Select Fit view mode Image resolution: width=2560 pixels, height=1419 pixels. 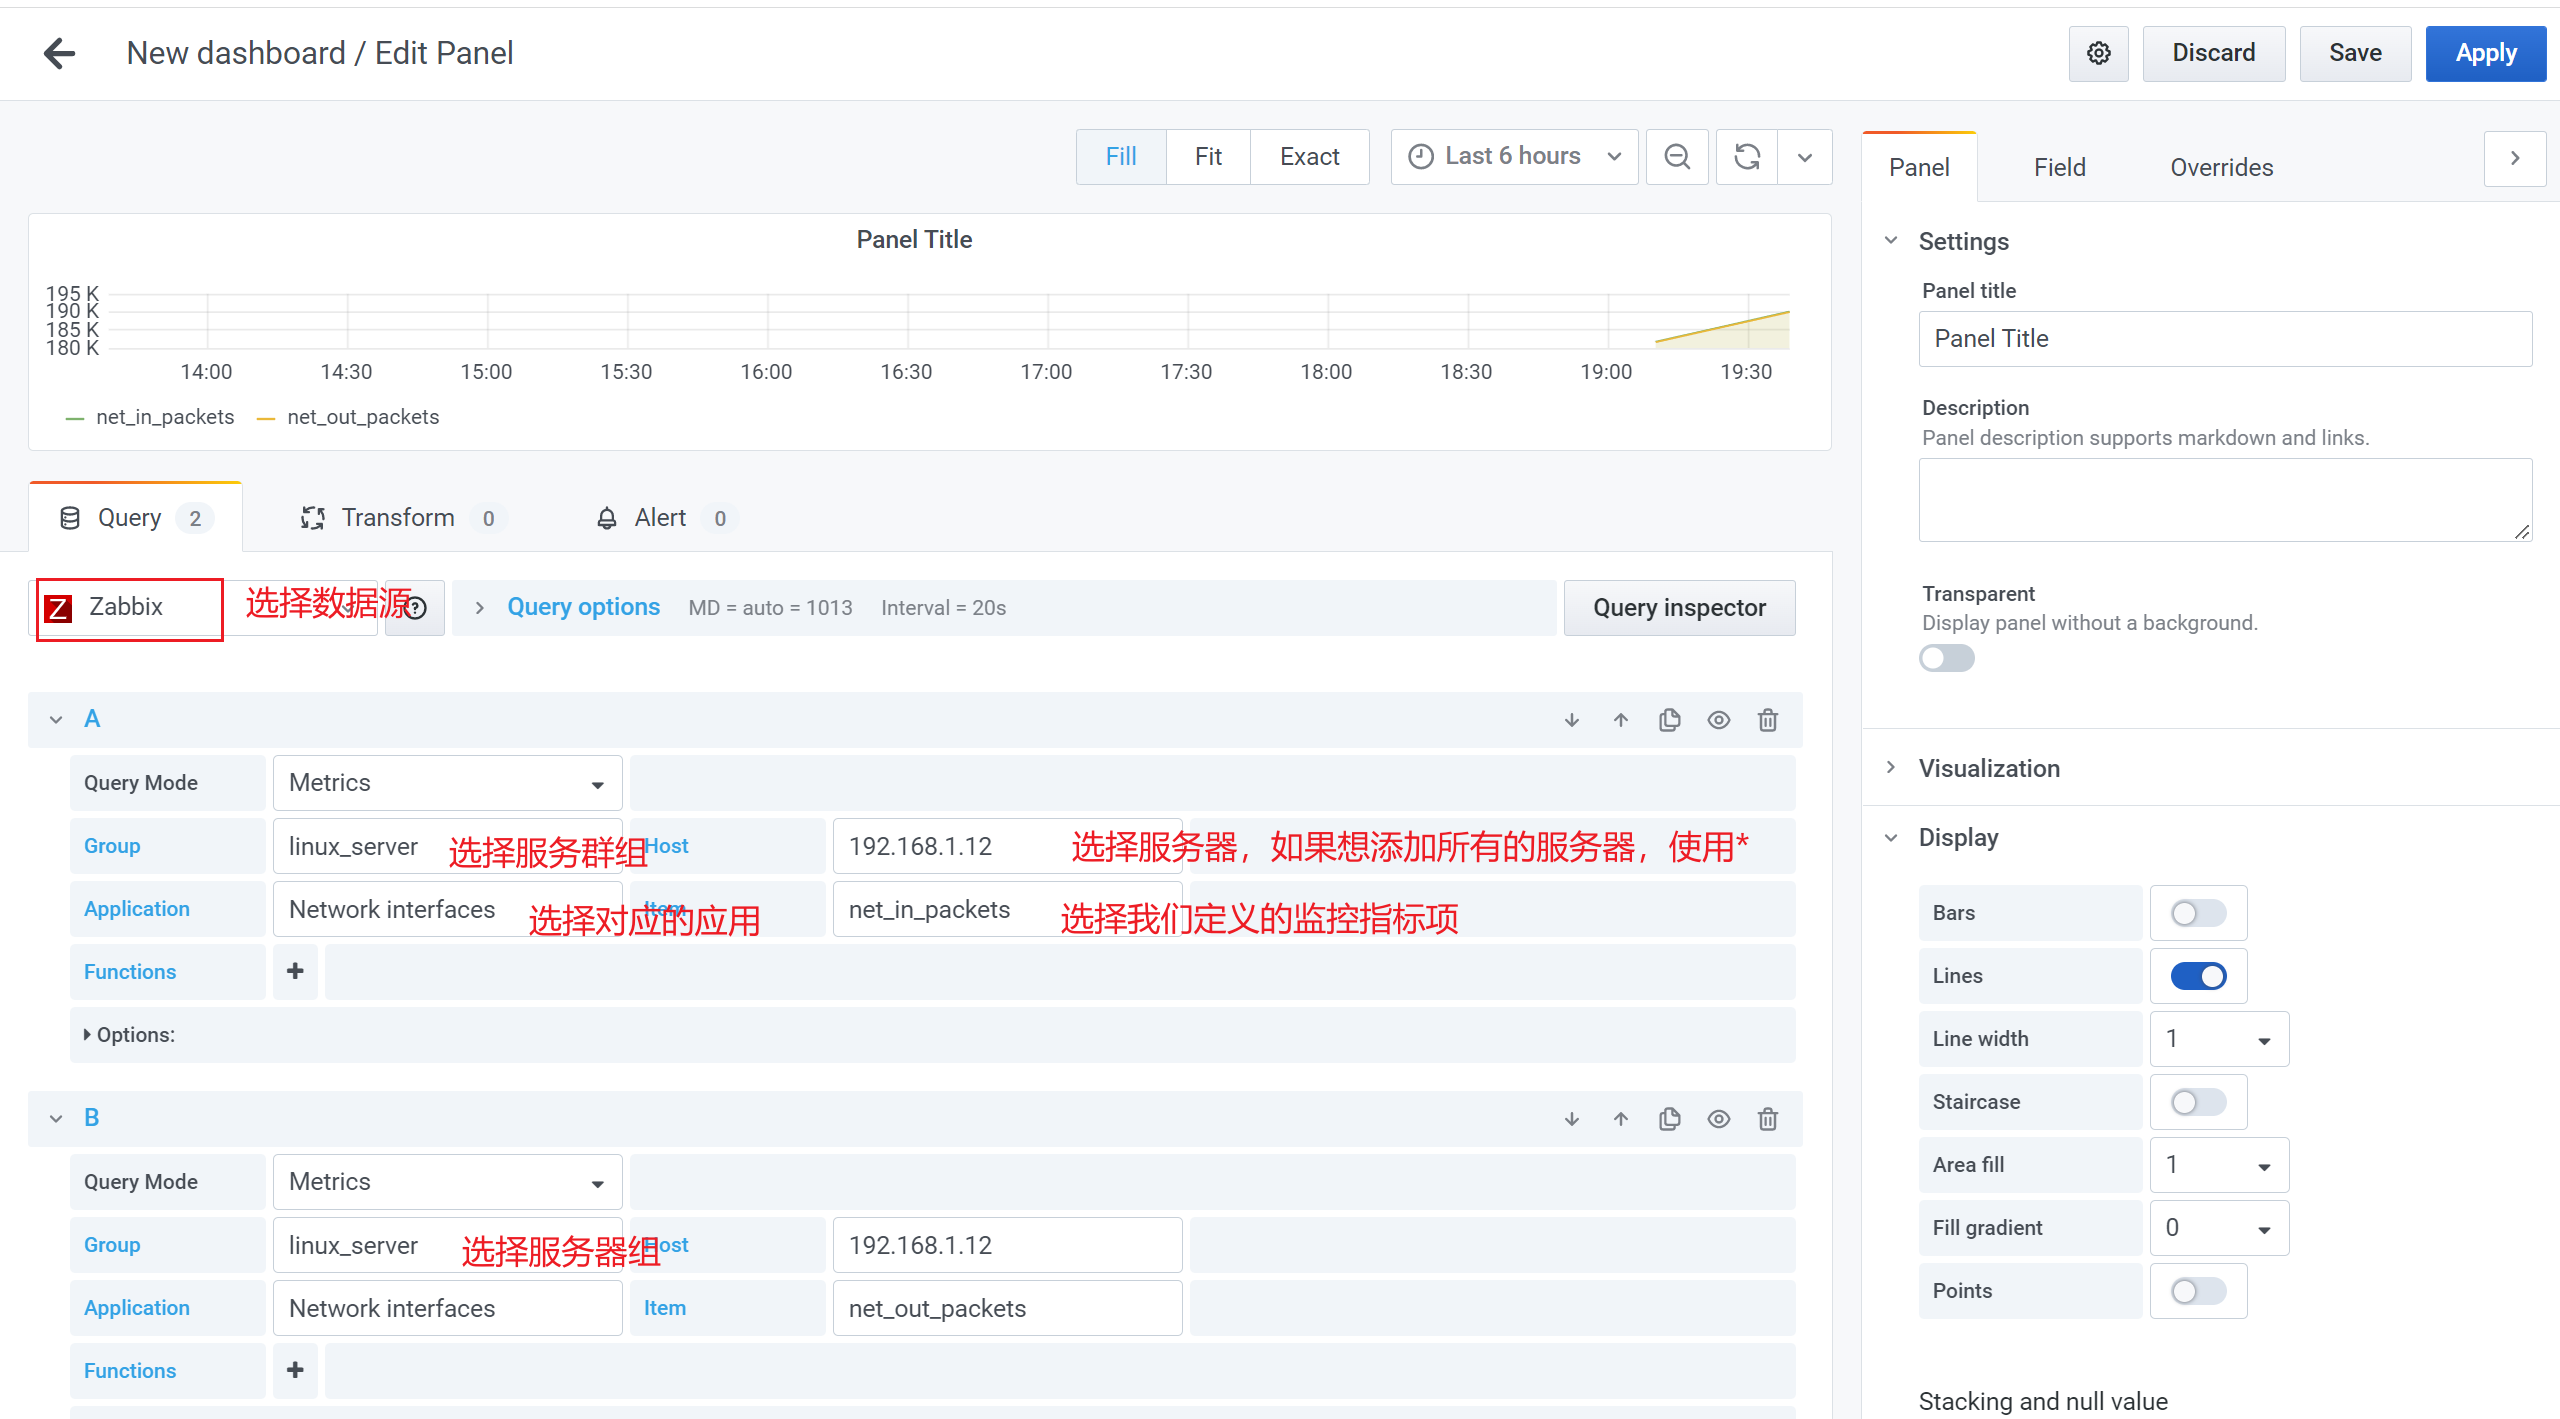[x=1208, y=157]
